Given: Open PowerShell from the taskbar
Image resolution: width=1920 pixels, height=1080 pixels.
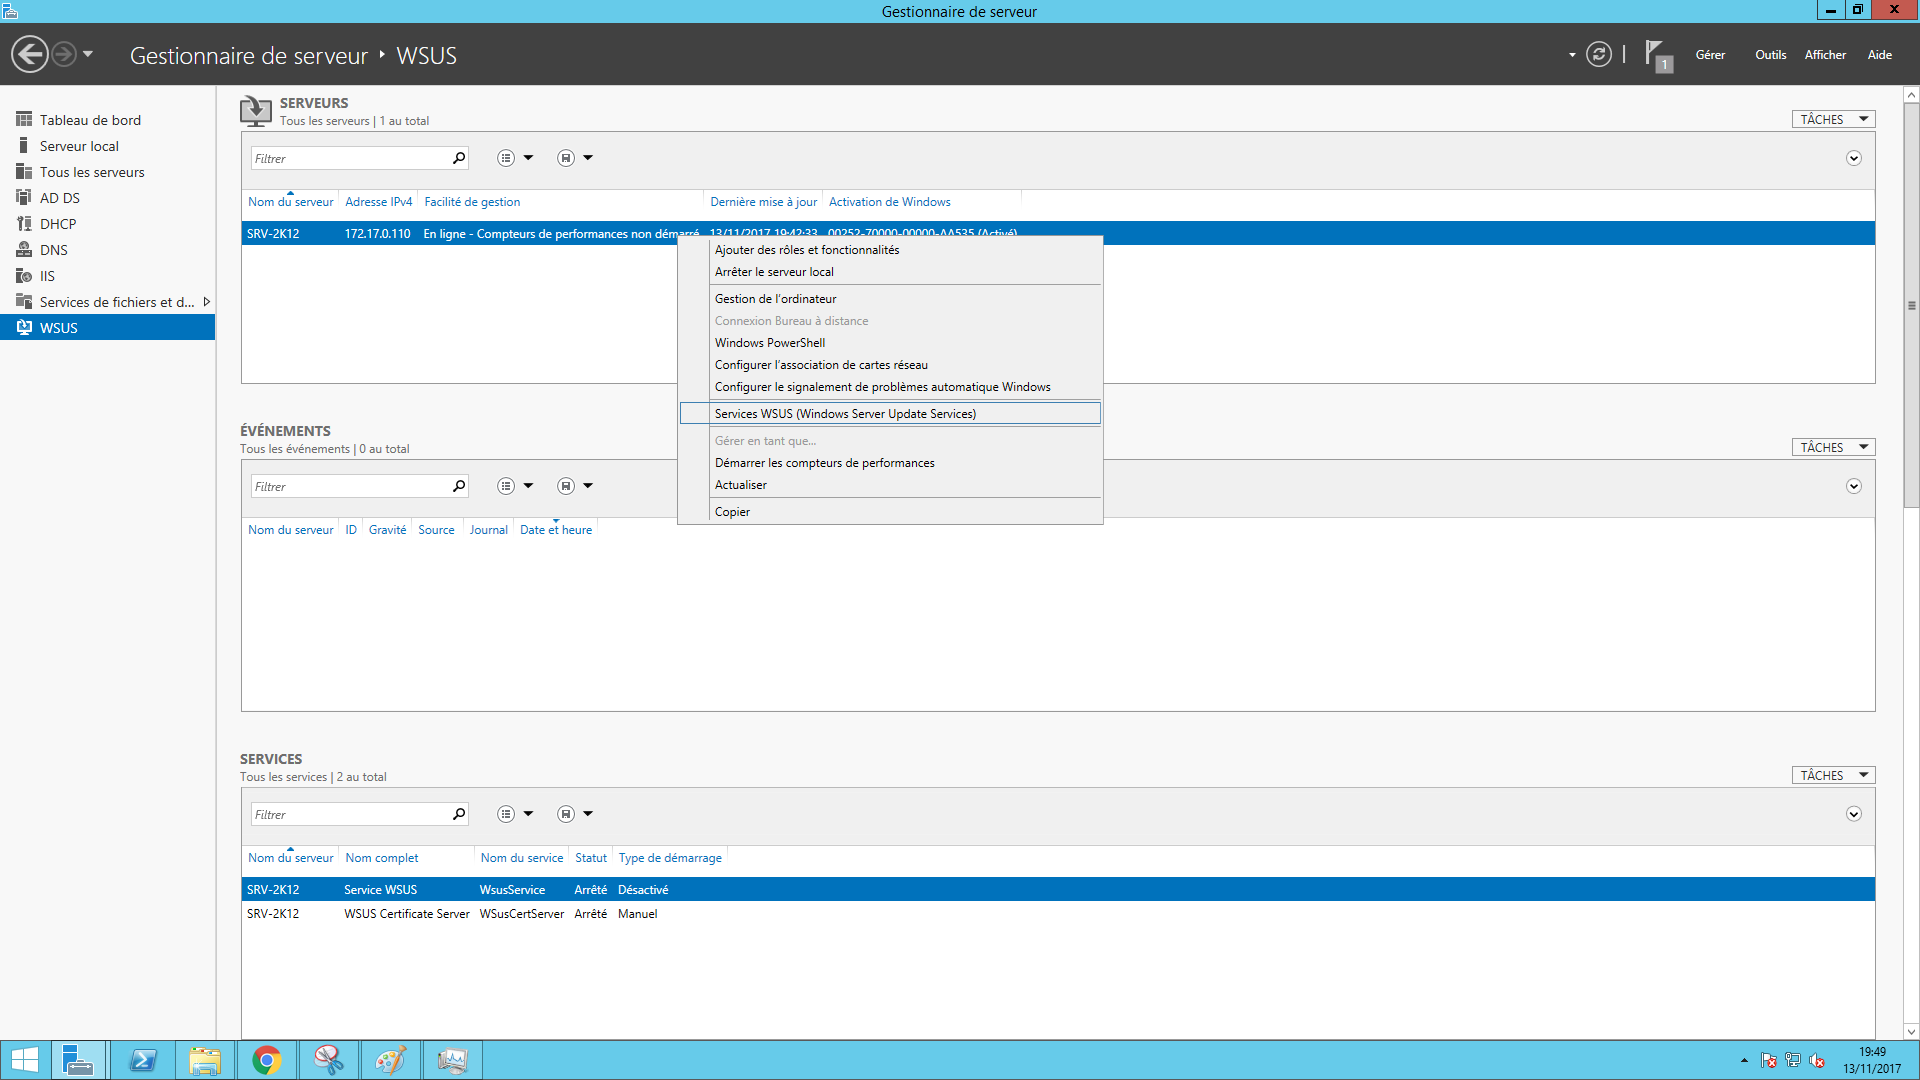Looking at the screenshot, I should coord(143,1060).
